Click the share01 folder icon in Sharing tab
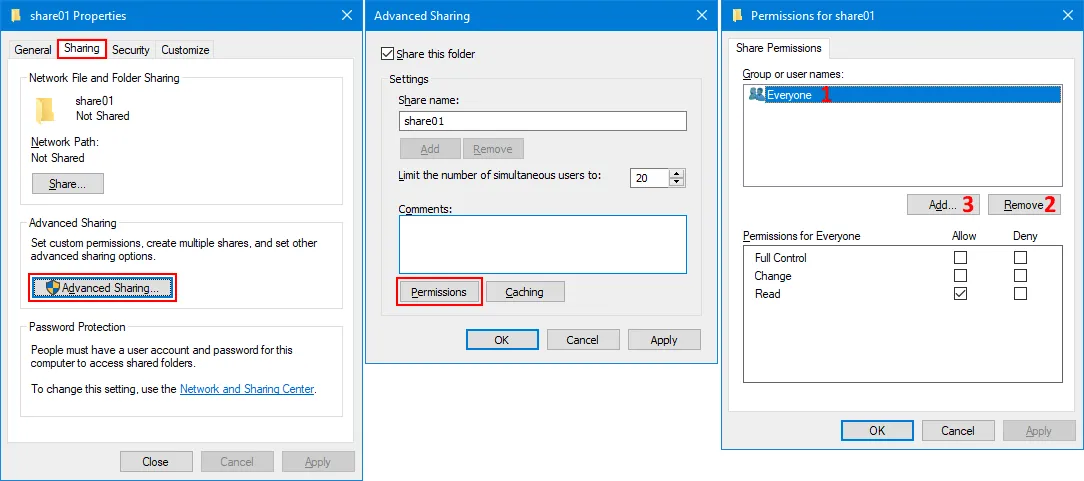Screen dimensions: 1084x481 pyautogui.click(x=45, y=109)
